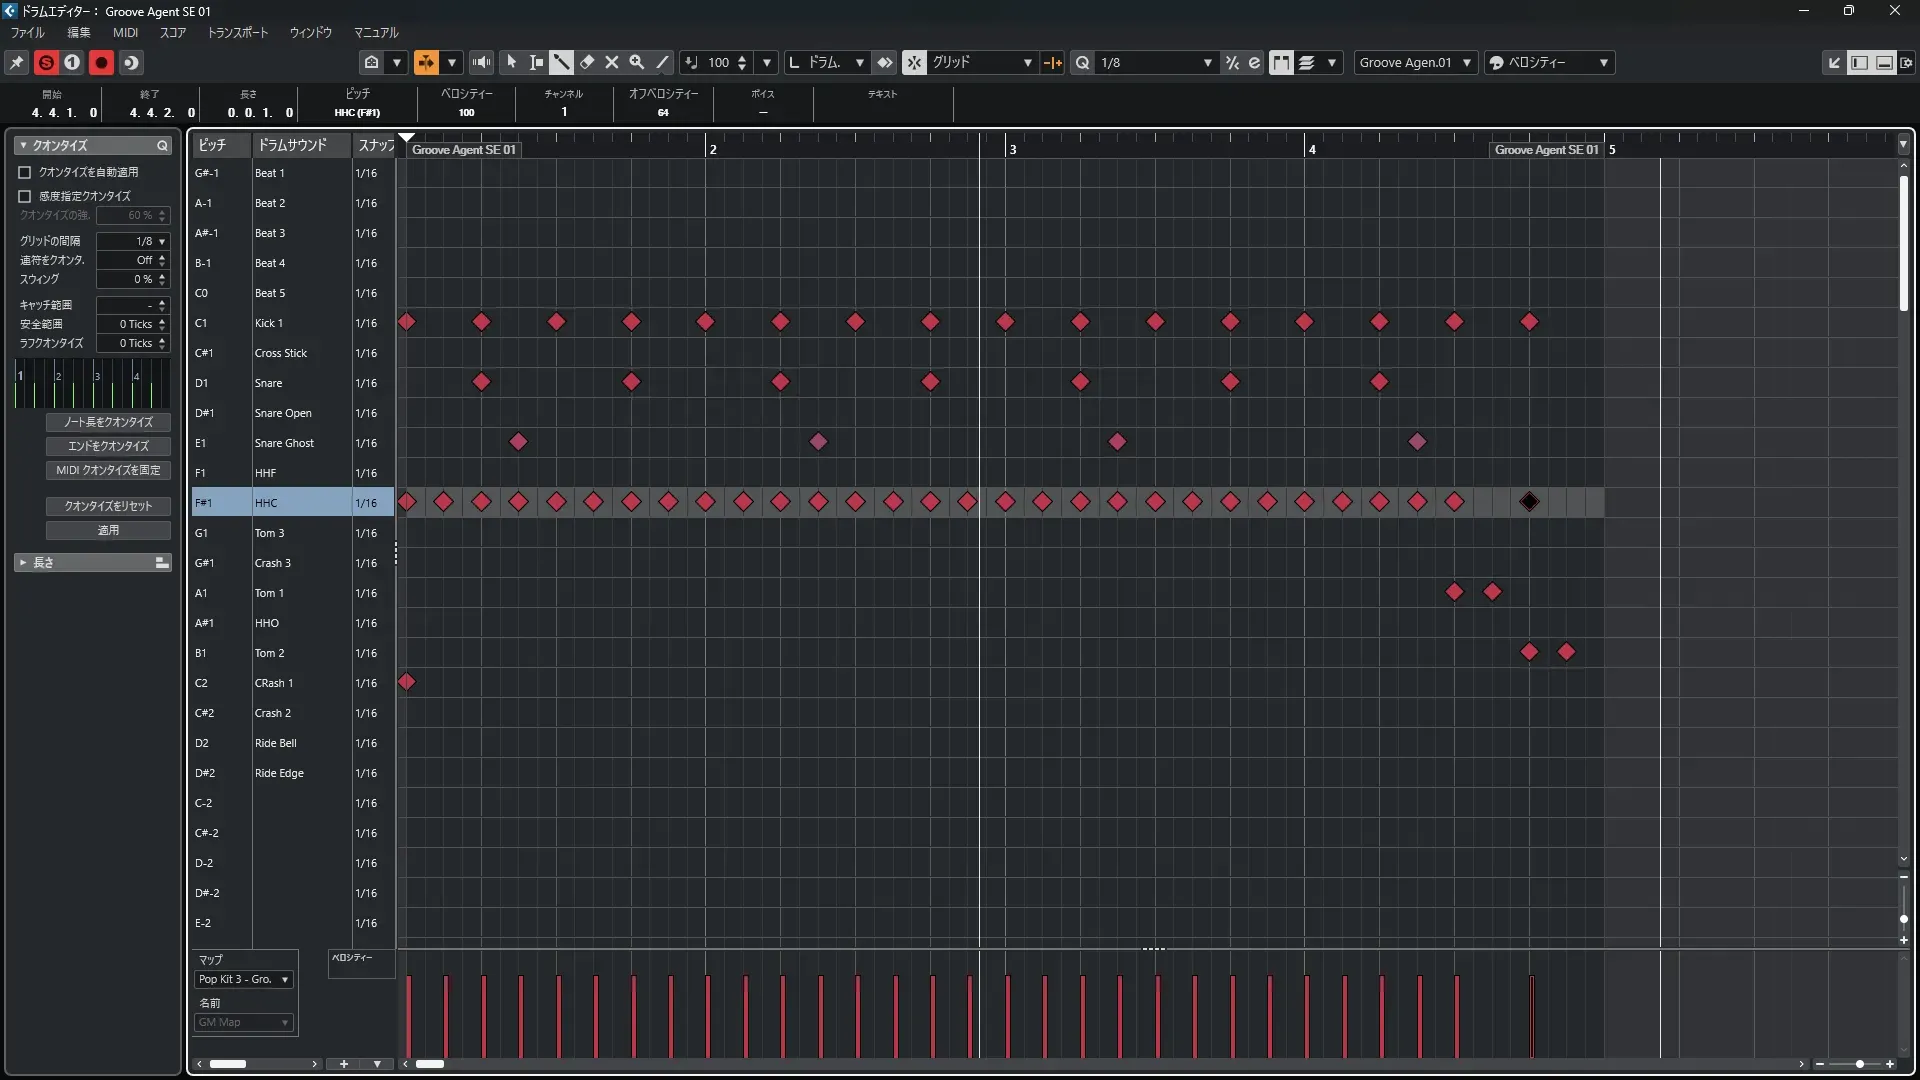This screenshot has width=1920, height=1080.
Task: Select the Erase tool
Action: [x=587, y=62]
